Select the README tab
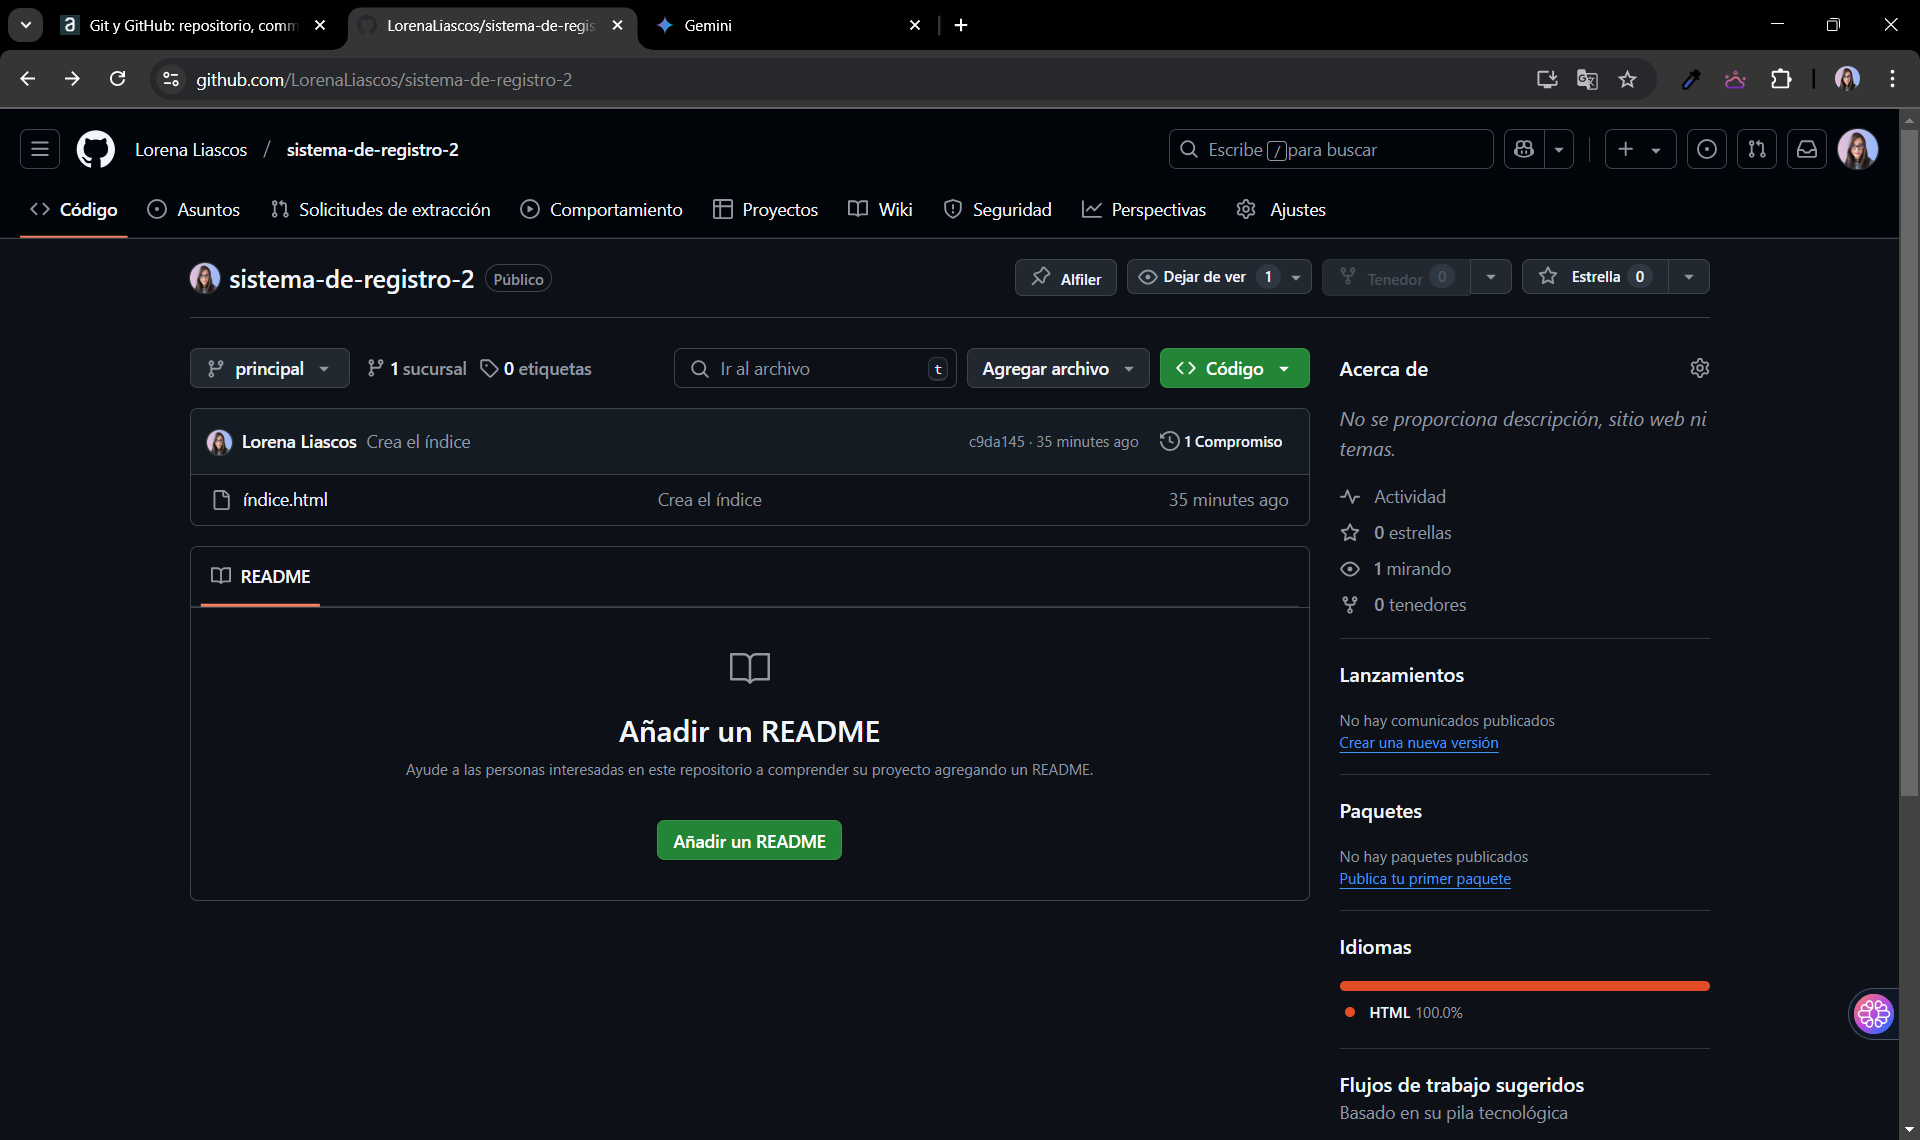 tap(261, 576)
